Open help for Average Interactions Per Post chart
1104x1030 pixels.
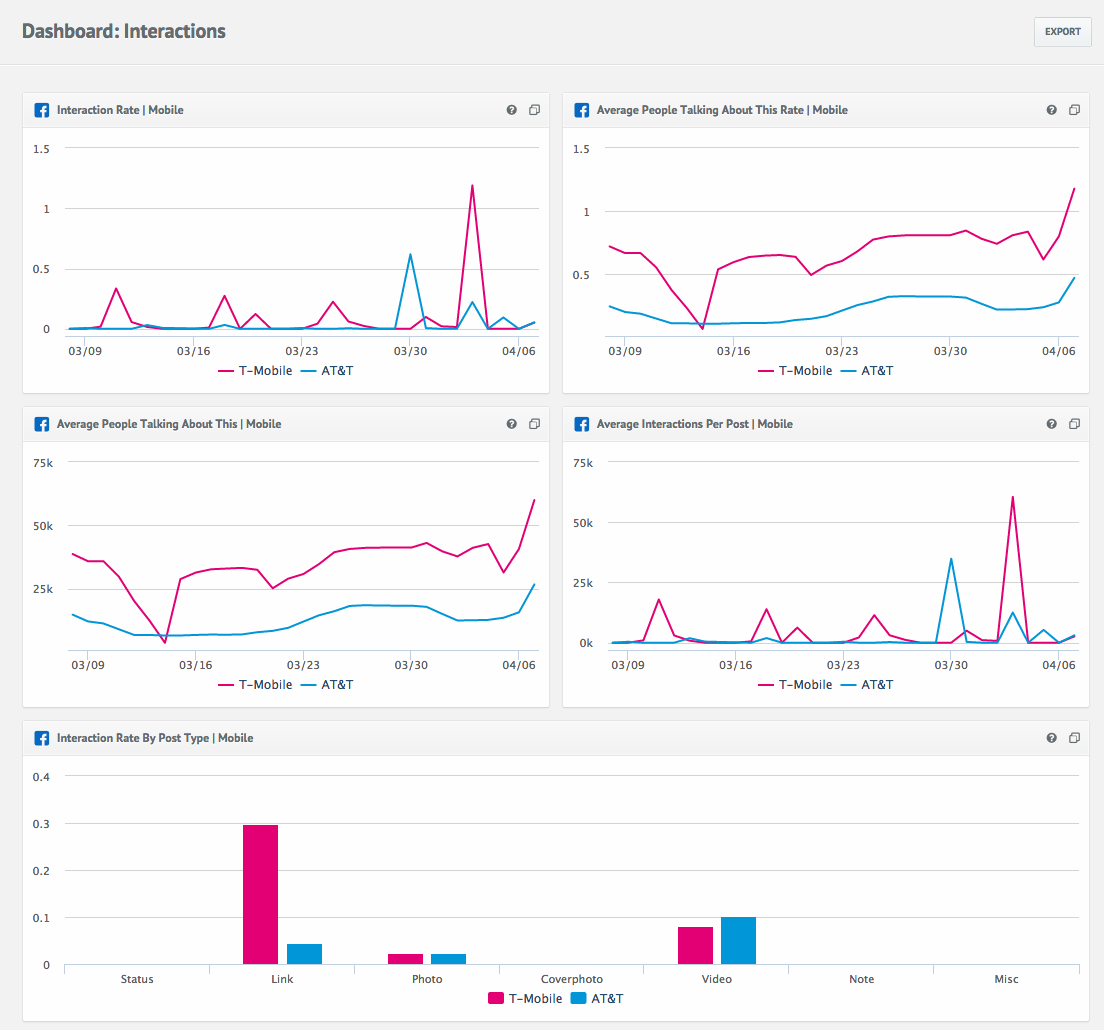coord(1051,424)
